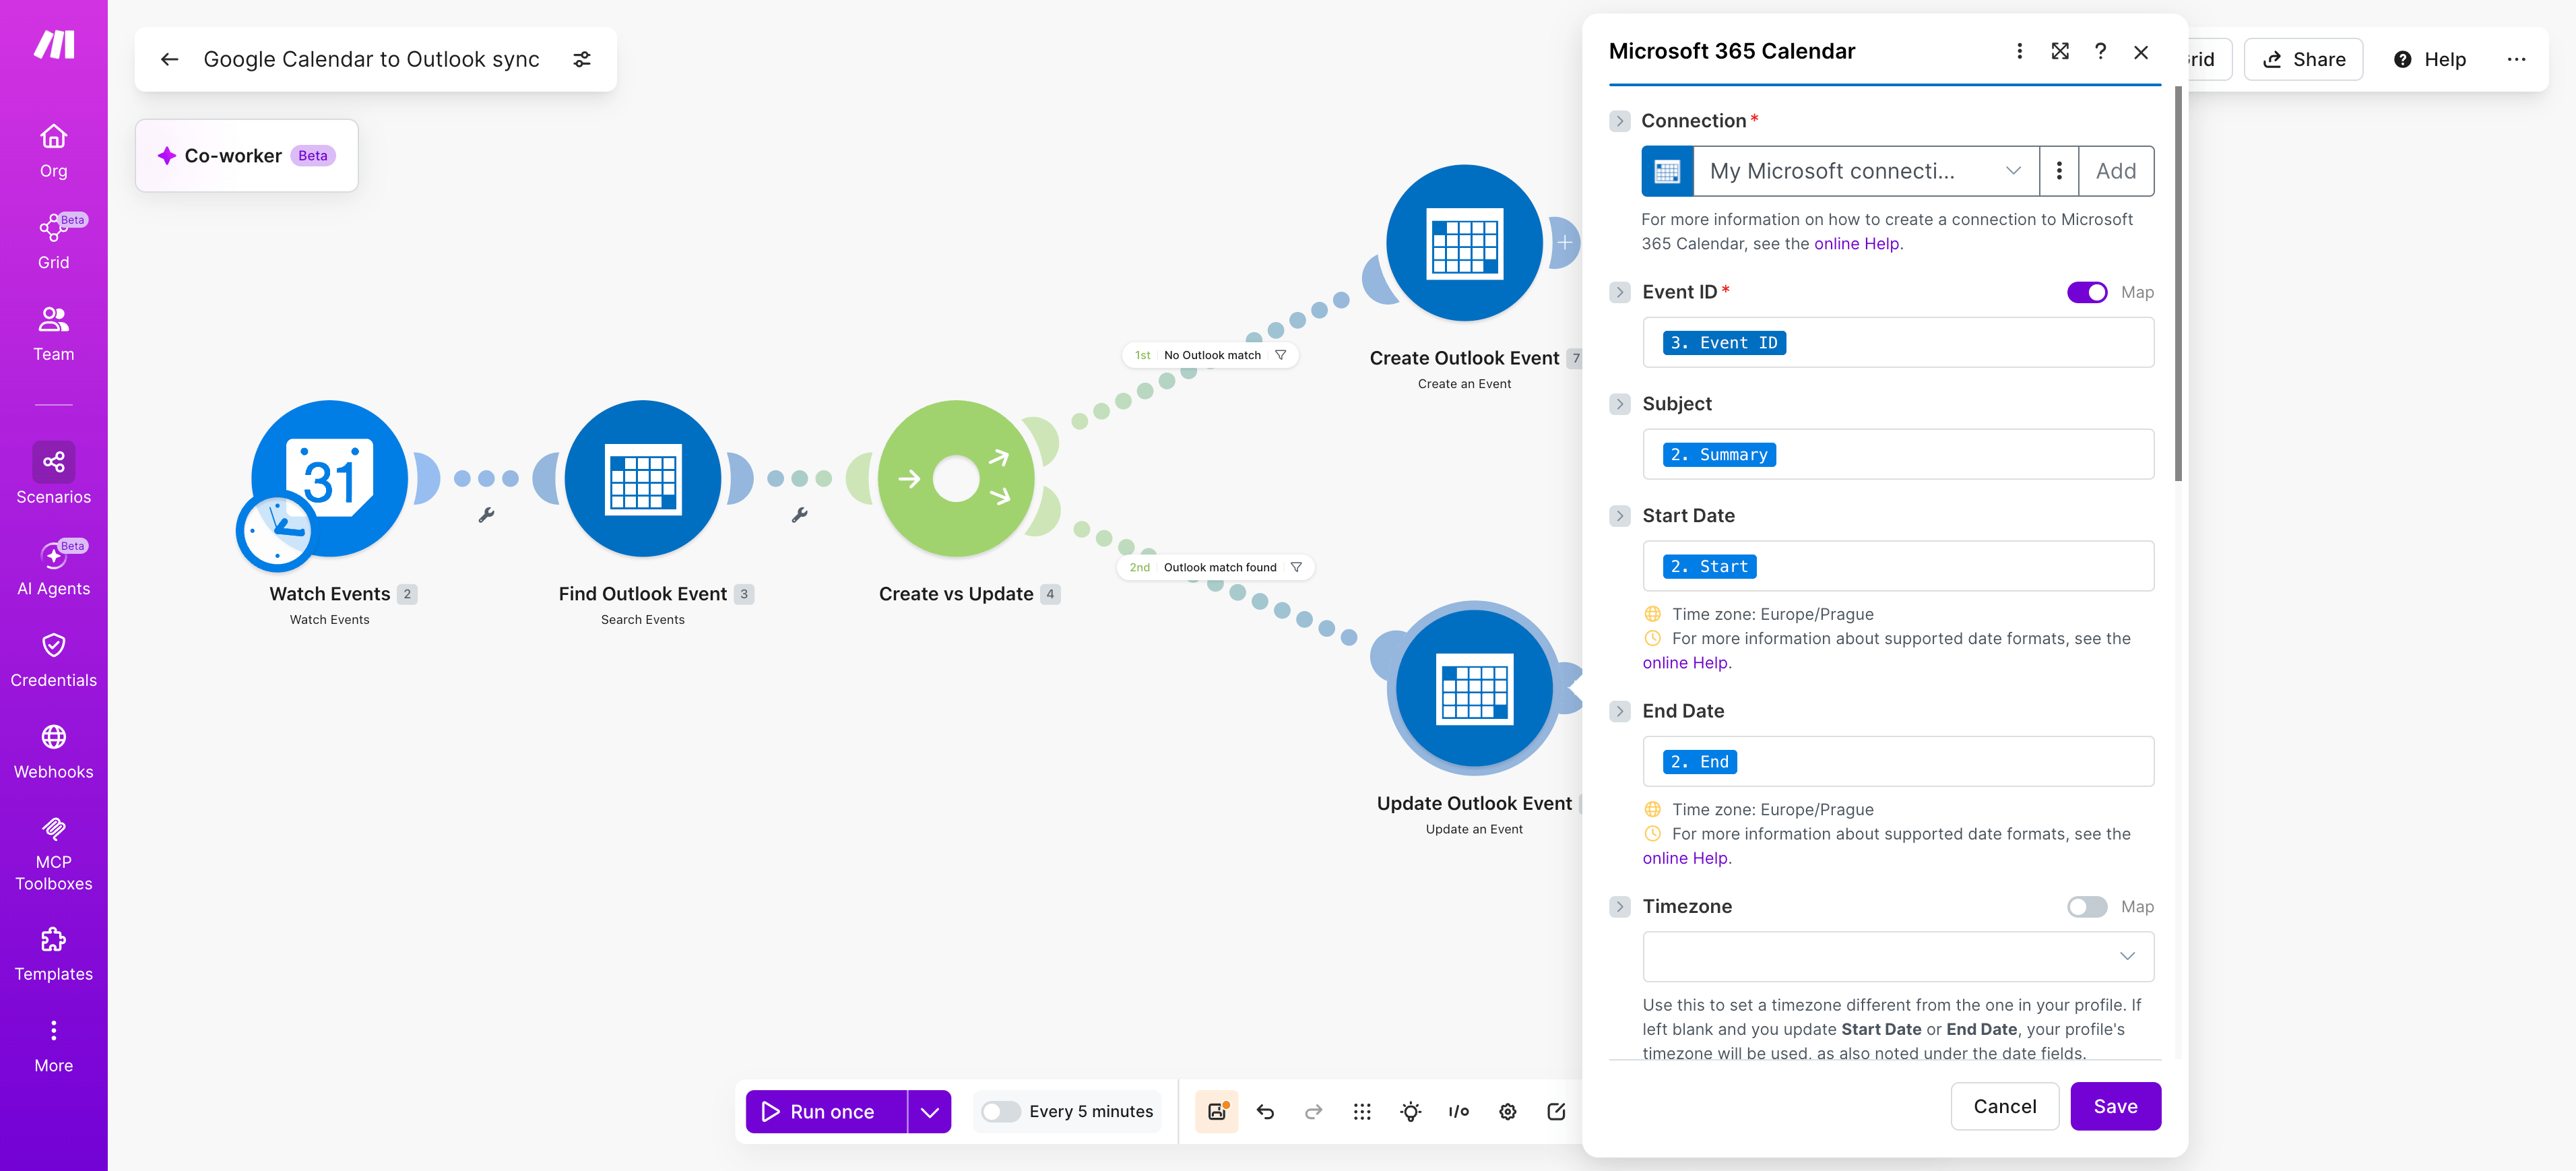Image resolution: width=2576 pixels, height=1171 pixels.
Task: Click the module panel vertical scrollbar
Action: pos(2178,284)
